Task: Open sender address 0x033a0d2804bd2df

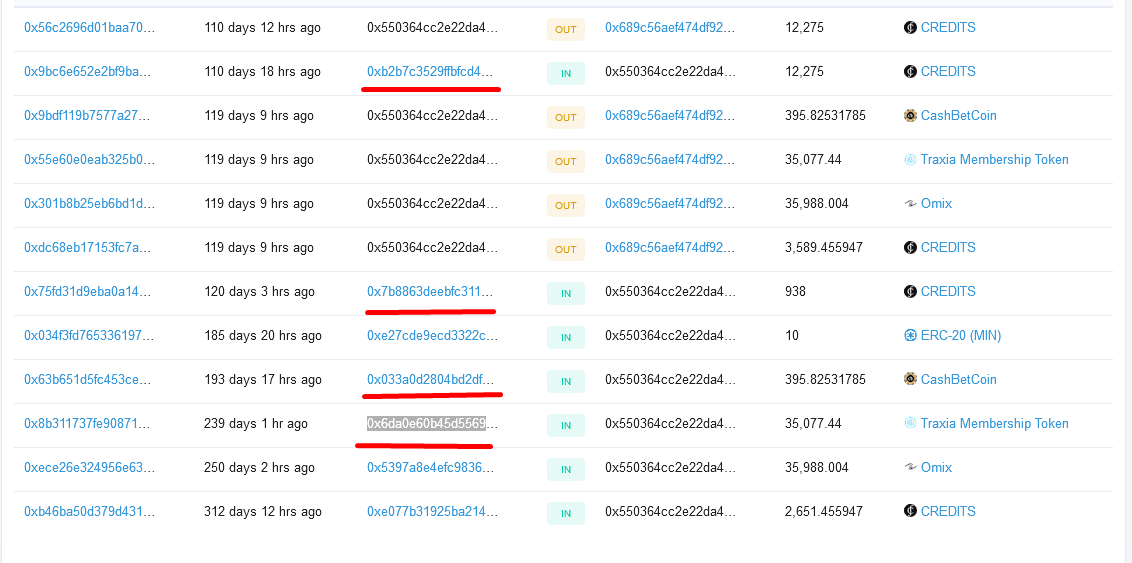Action: click(x=432, y=380)
